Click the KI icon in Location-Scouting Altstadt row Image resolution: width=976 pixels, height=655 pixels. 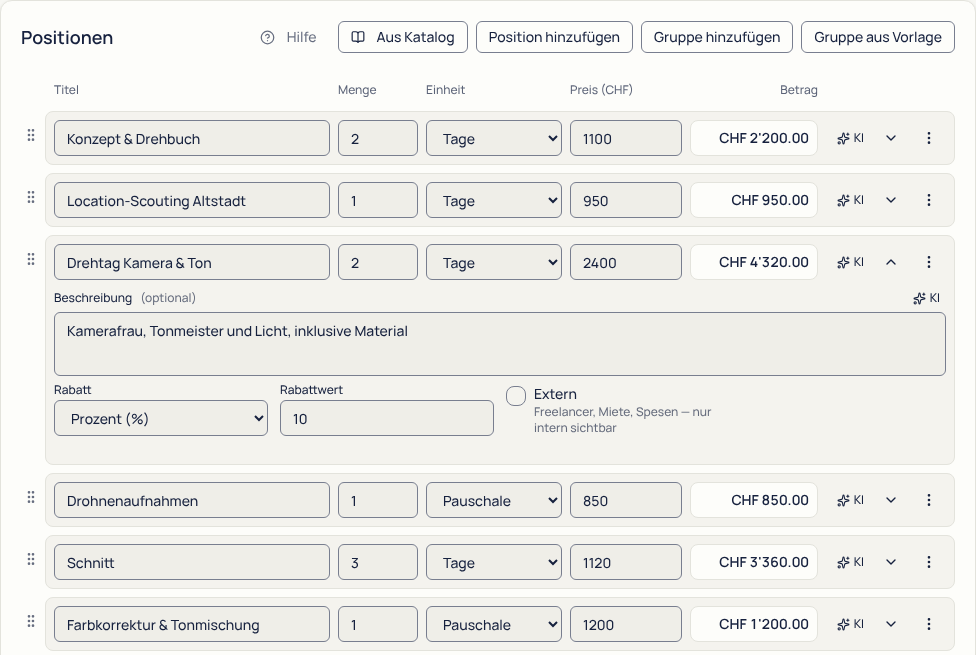850,200
